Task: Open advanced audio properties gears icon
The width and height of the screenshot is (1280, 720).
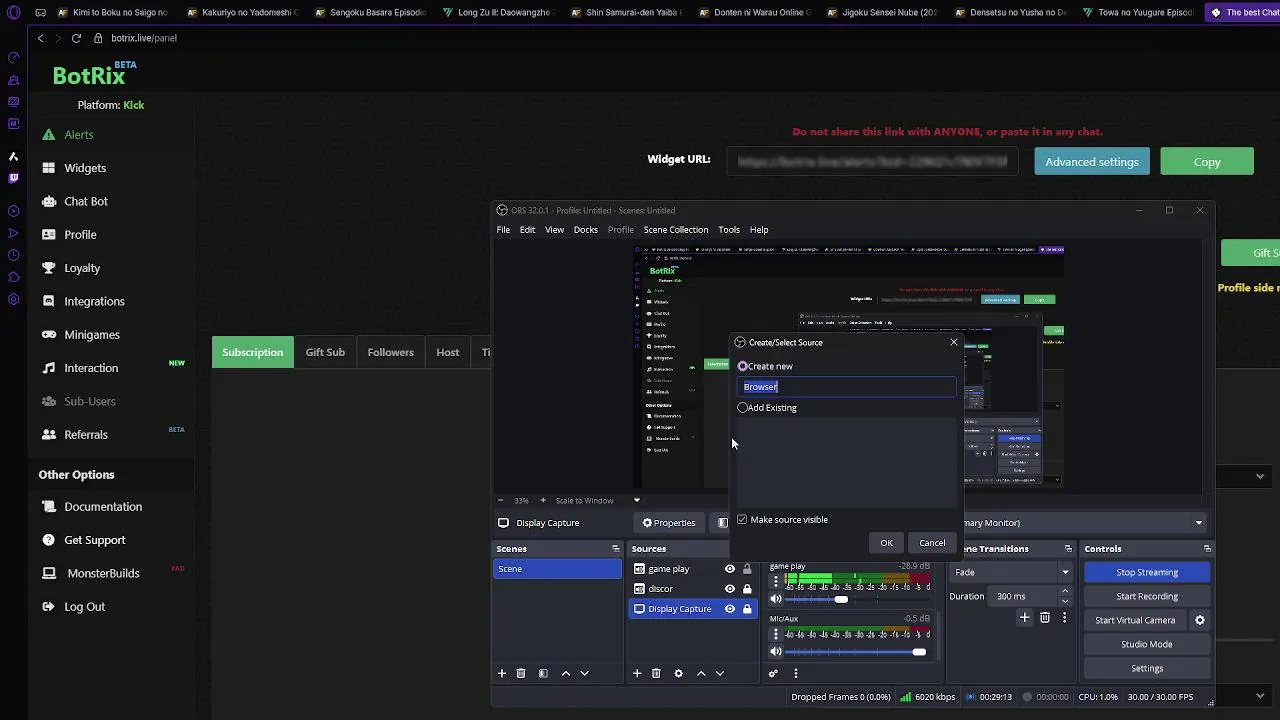Action: 773,673
